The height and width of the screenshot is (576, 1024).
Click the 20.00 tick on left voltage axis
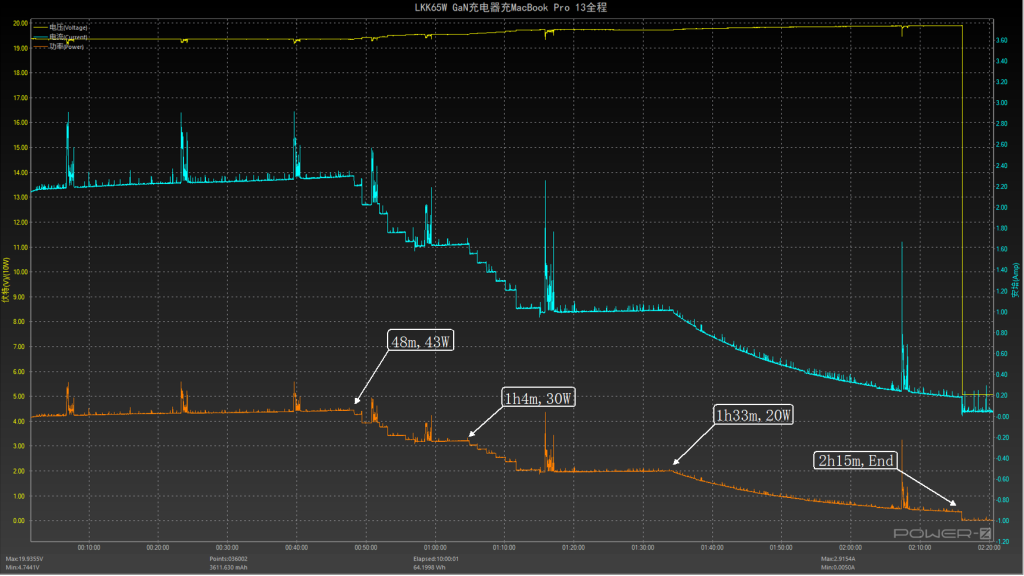coord(20,23)
